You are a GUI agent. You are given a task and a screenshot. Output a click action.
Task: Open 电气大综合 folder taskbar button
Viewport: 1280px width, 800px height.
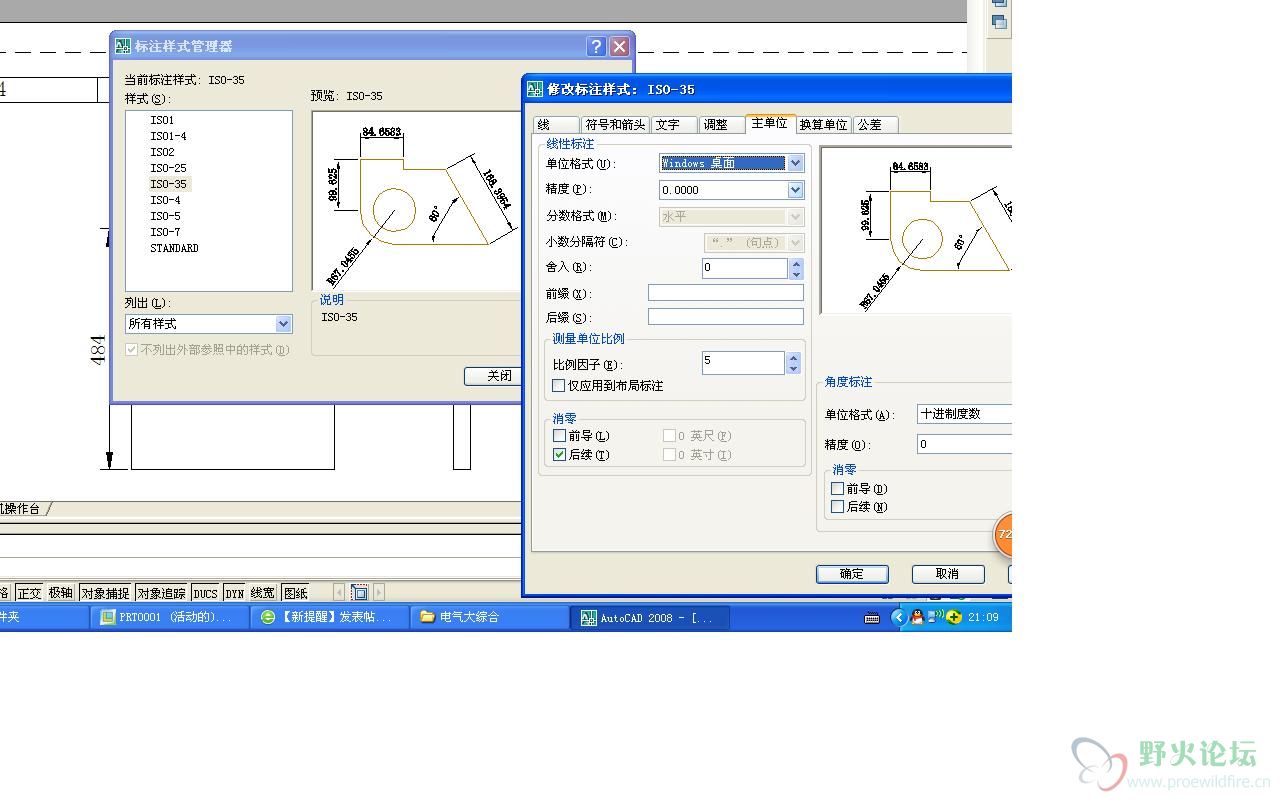coord(490,617)
